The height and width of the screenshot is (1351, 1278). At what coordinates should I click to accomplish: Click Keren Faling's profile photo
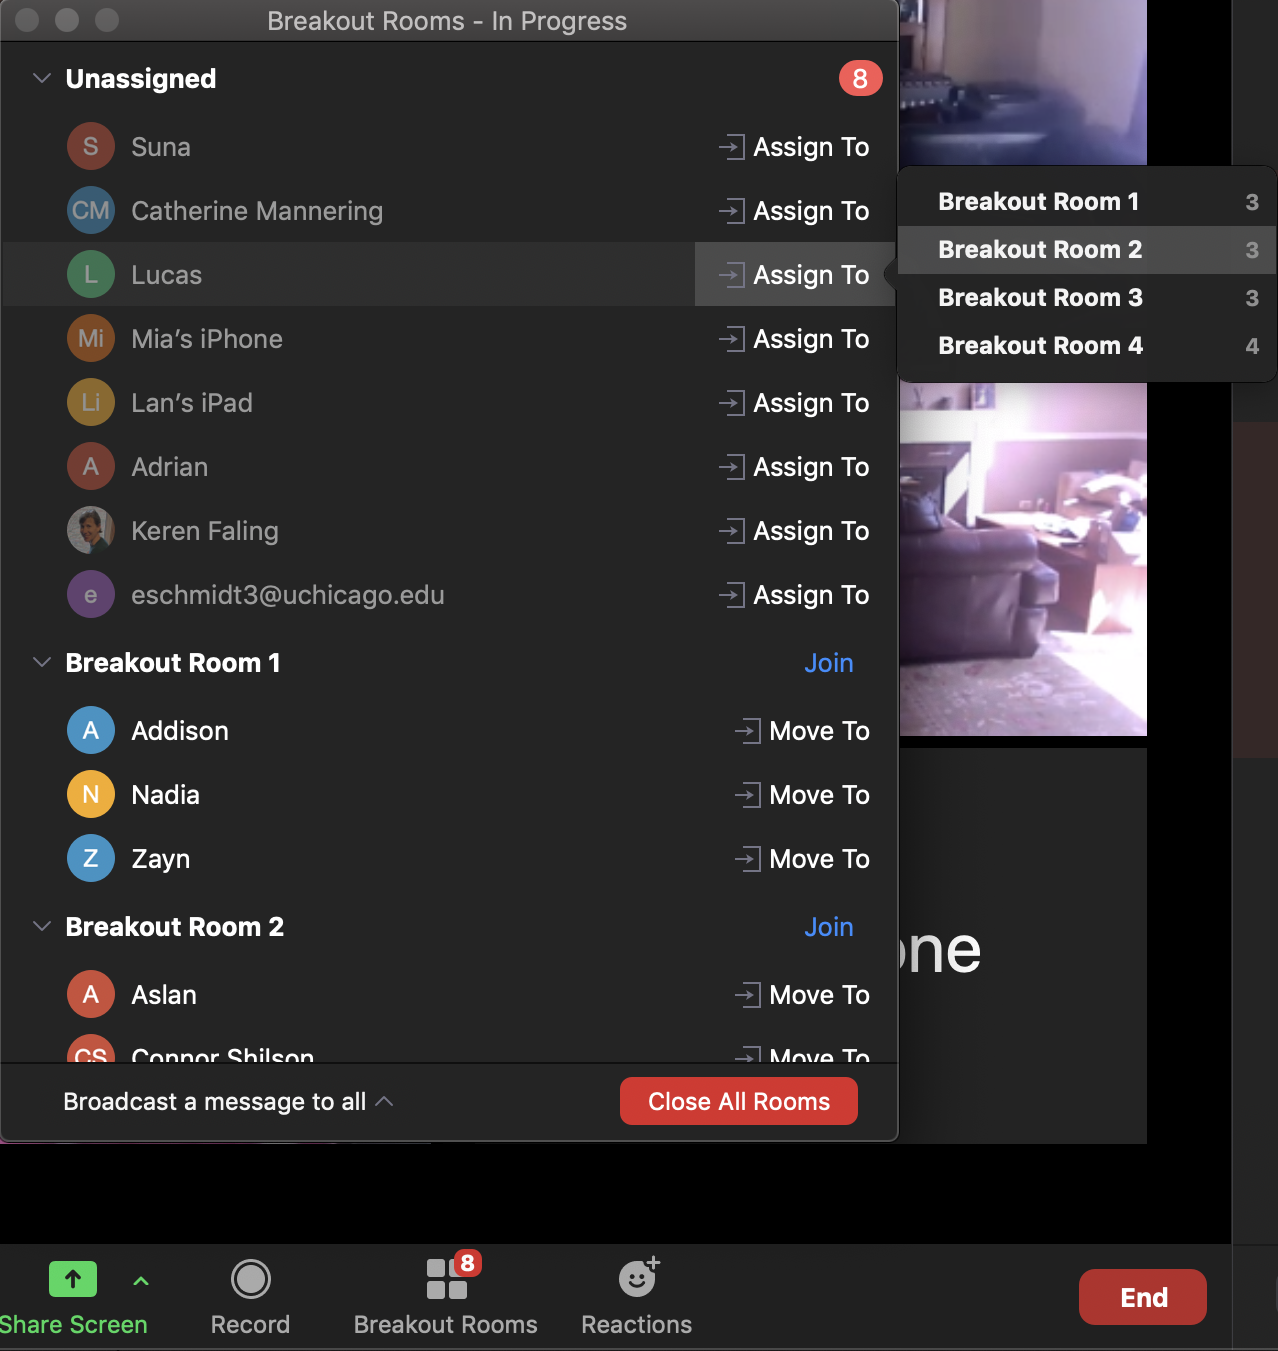91,531
